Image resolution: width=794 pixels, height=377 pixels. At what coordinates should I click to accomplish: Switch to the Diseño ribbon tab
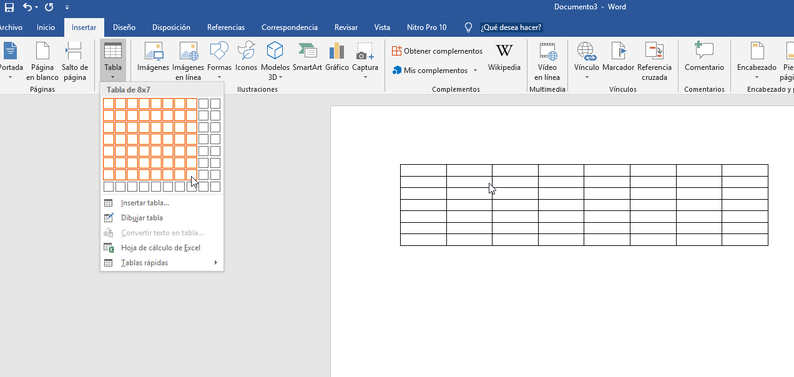(124, 28)
